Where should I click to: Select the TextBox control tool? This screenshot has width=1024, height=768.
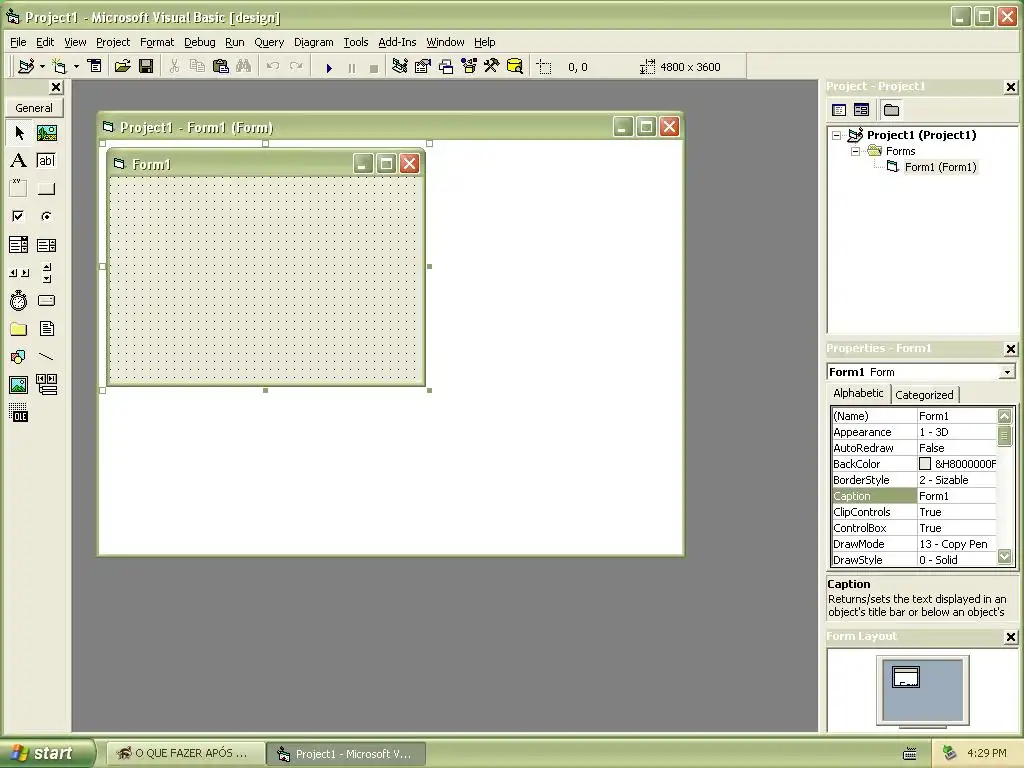coord(46,161)
